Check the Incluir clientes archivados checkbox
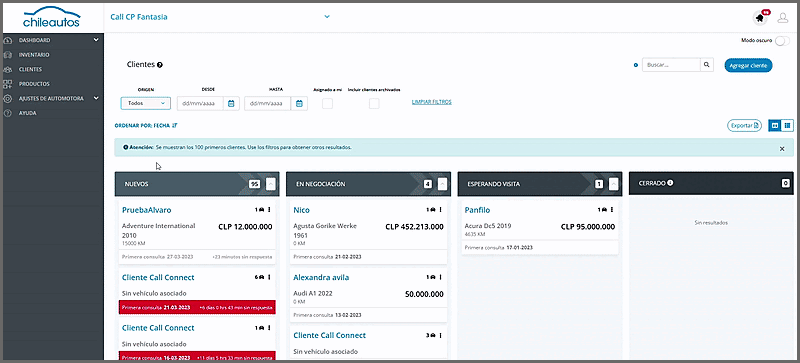This screenshot has width=800, height=363. pyautogui.click(x=374, y=104)
